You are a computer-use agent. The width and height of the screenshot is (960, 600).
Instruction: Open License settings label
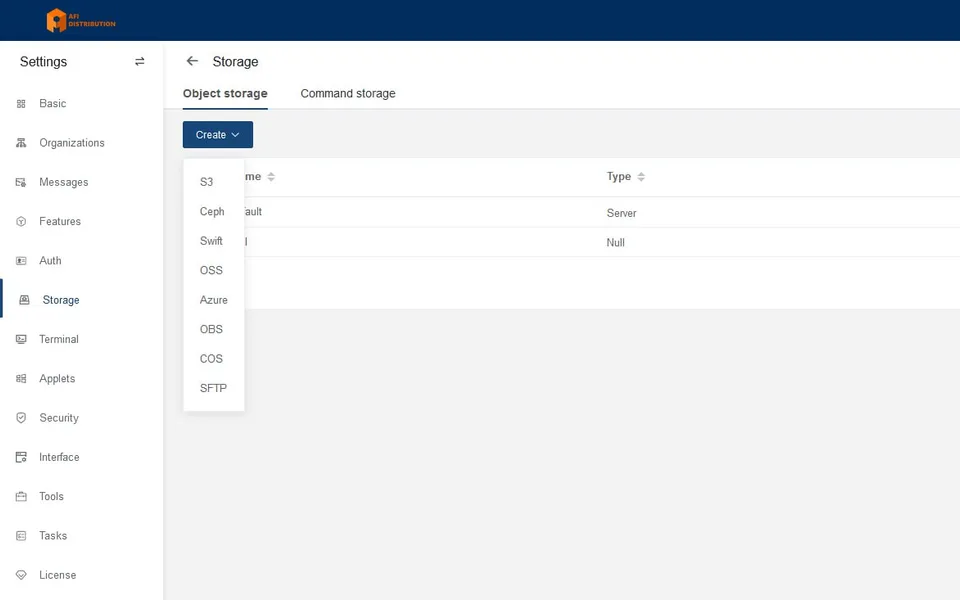(x=58, y=575)
